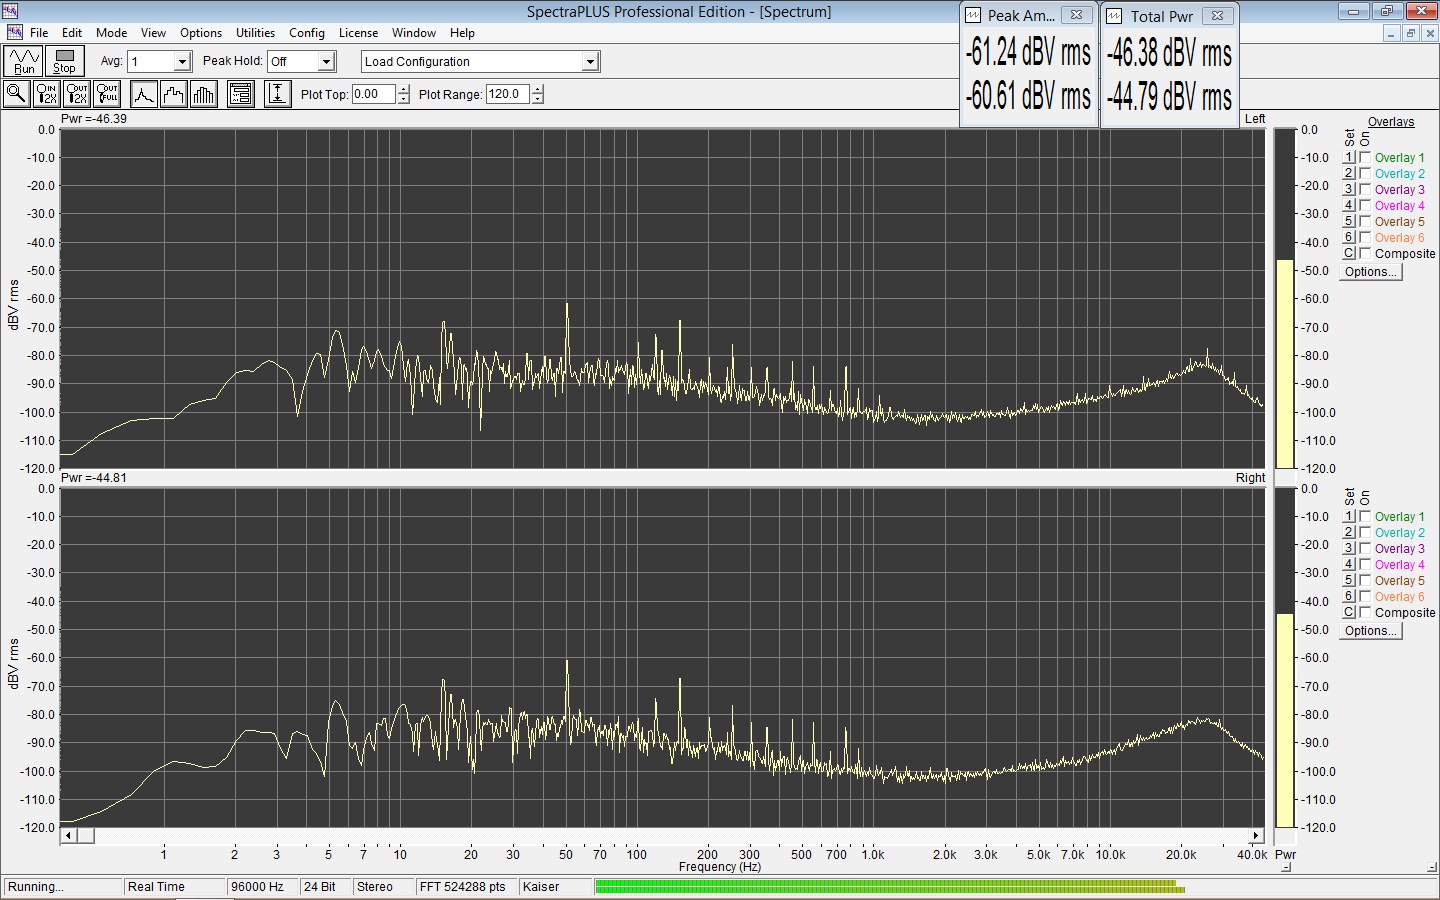Open the Load Configuration dropdown
The width and height of the screenshot is (1440, 900).
590,62
